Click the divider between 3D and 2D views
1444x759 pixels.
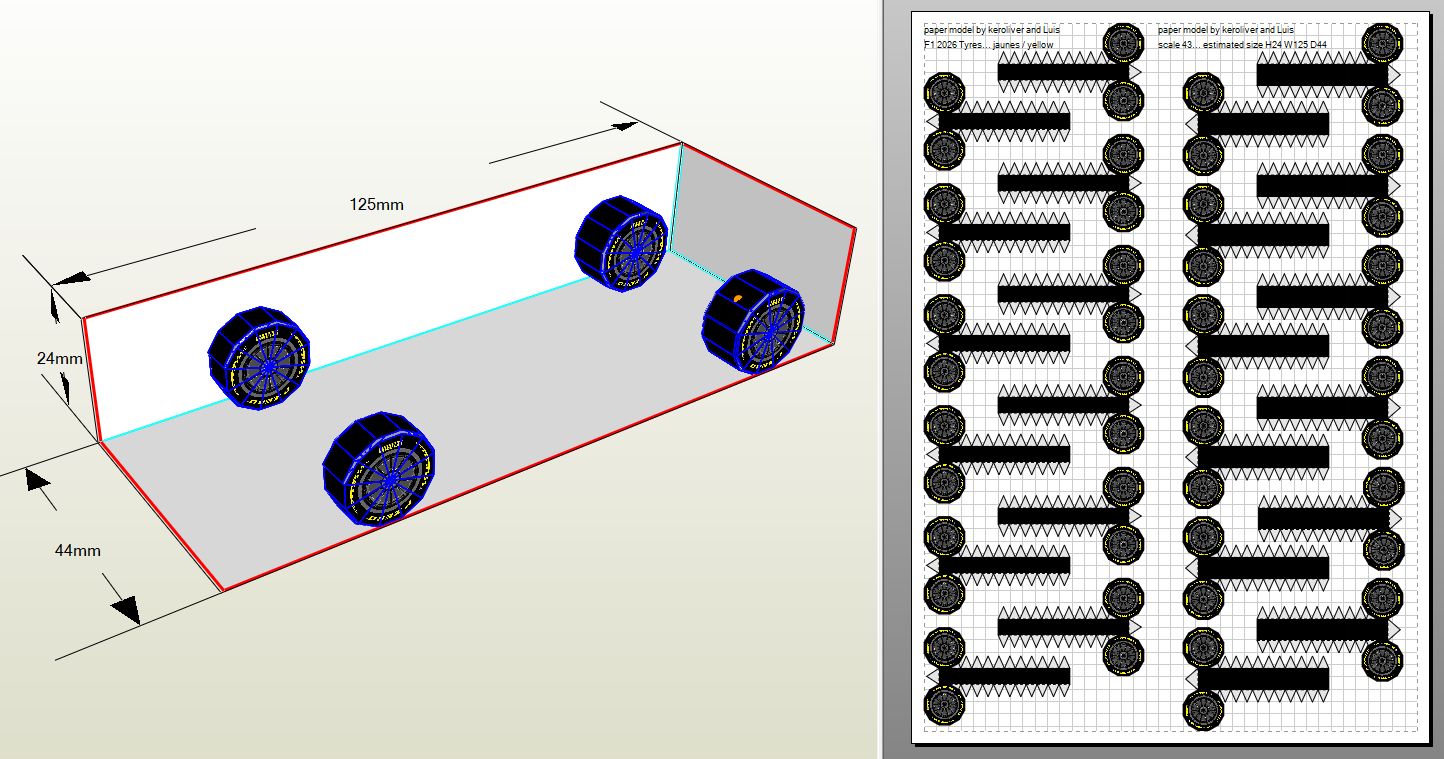coord(878,380)
